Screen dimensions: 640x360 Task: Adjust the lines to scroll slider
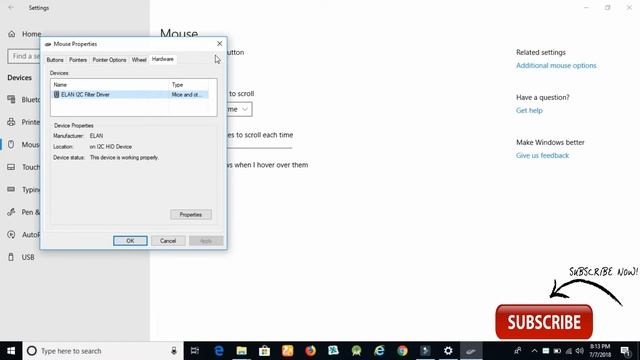pos(260,148)
